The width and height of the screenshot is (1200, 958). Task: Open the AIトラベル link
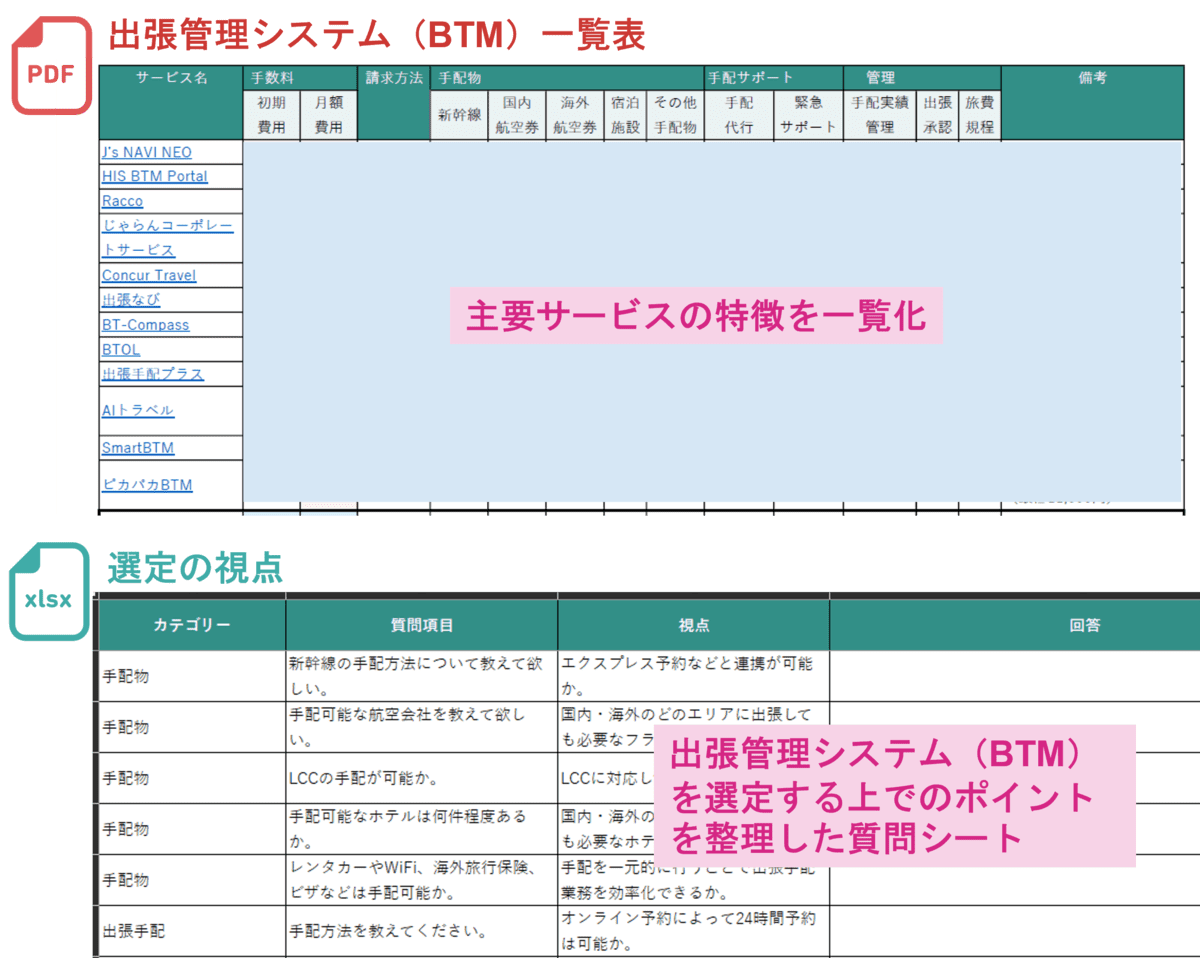(x=137, y=410)
